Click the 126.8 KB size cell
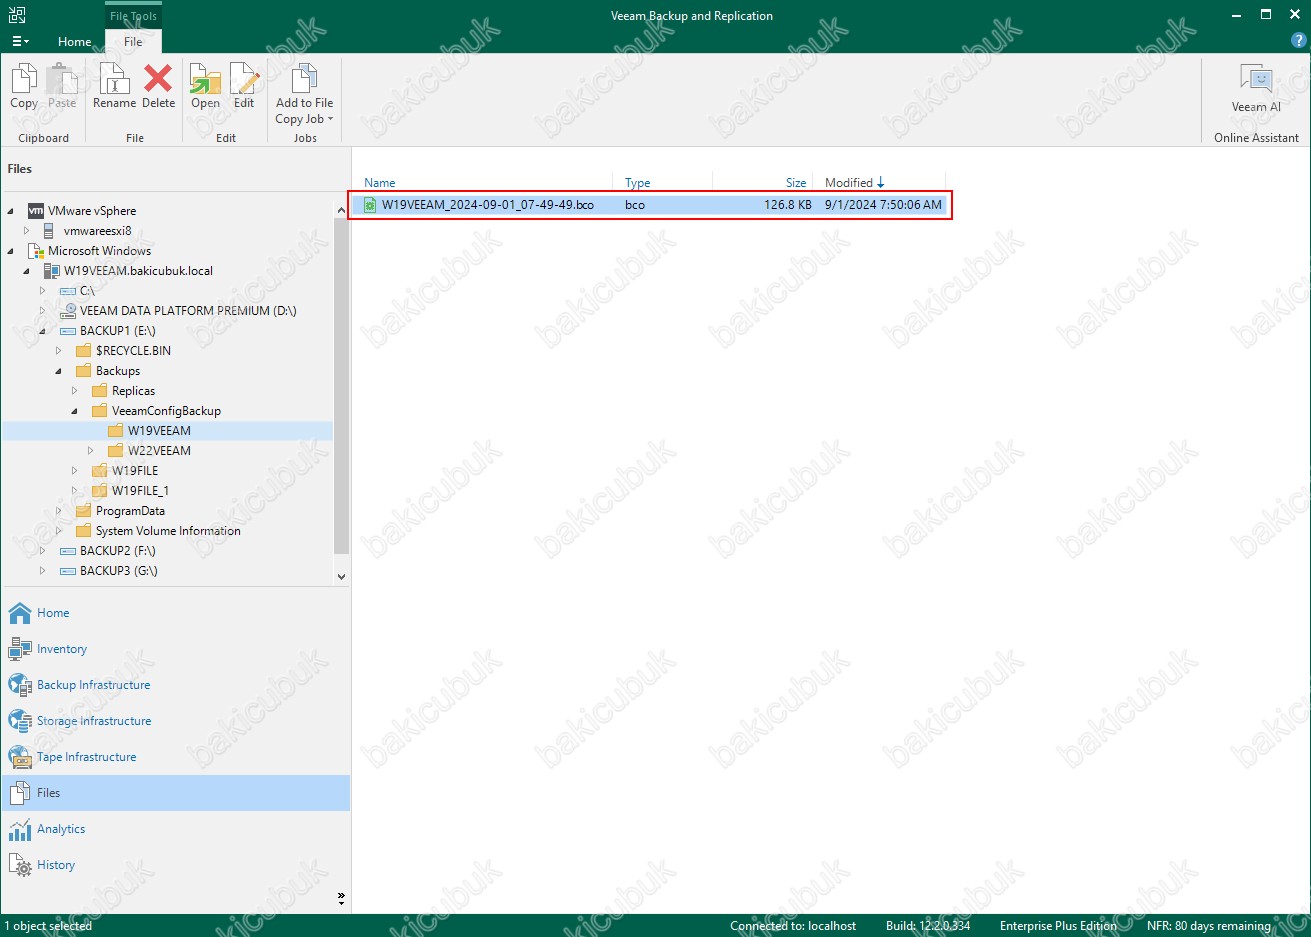Image resolution: width=1311 pixels, height=937 pixels. (x=788, y=205)
